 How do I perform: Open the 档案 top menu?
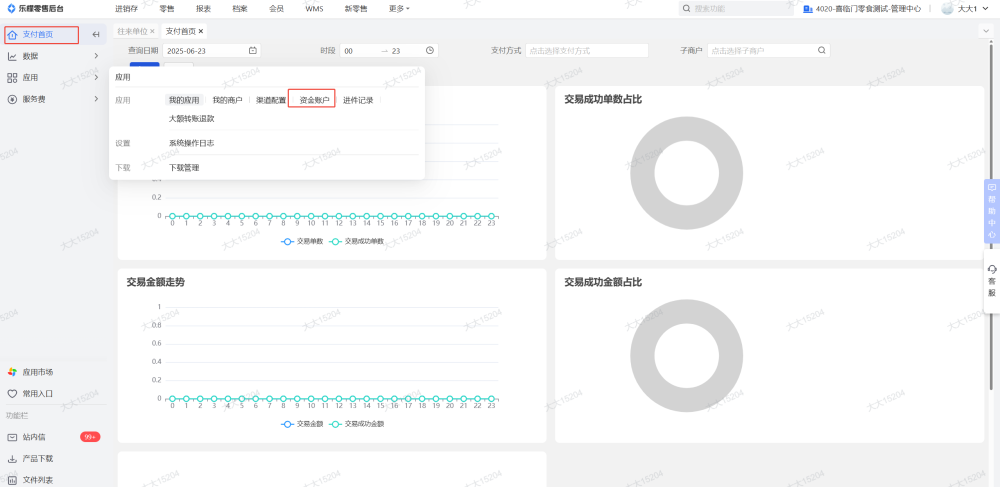point(240,9)
